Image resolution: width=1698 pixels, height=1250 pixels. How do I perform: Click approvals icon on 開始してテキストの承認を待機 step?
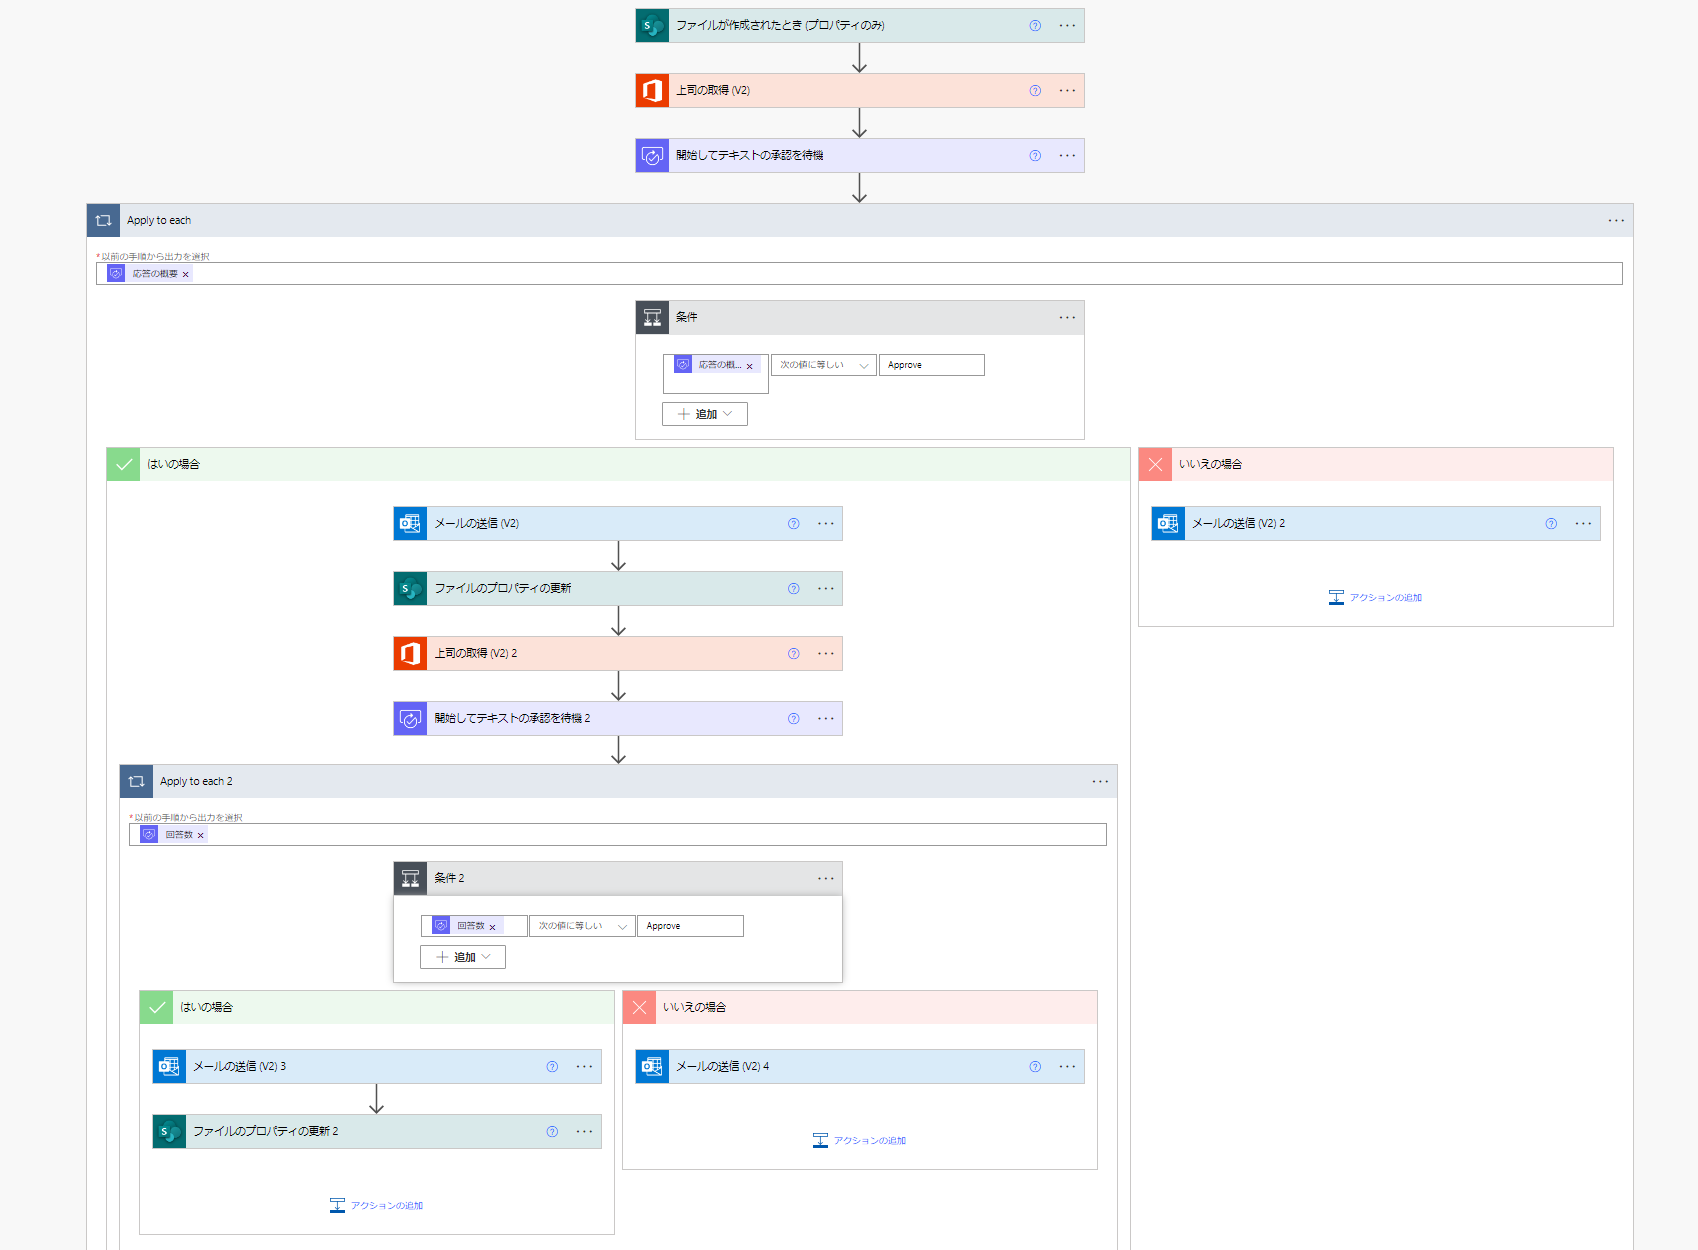[652, 156]
